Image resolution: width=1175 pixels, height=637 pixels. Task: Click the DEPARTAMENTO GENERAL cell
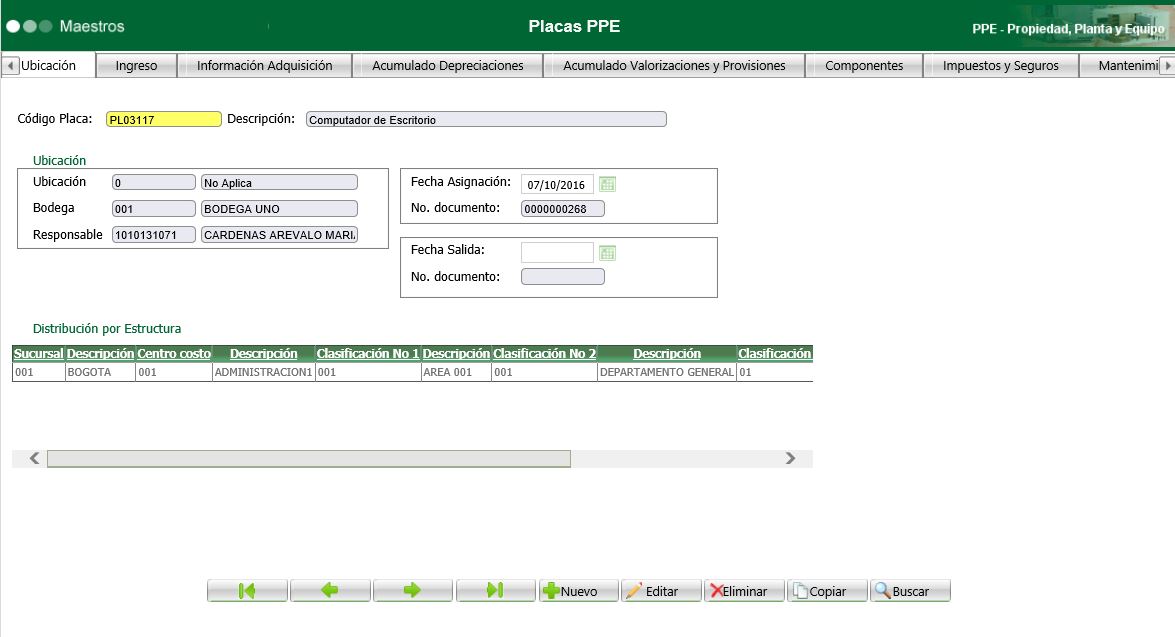pos(667,372)
